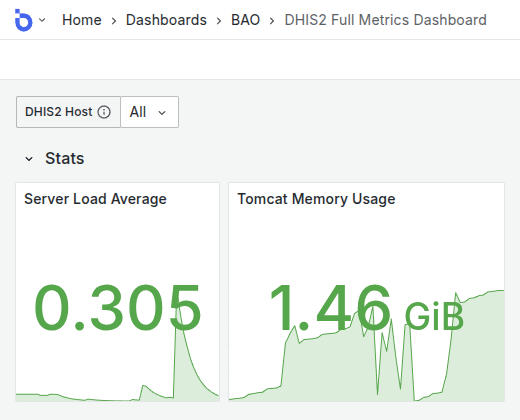Go to Home breadcrumb
The width and height of the screenshot is (520, 420).
[82, 20]
